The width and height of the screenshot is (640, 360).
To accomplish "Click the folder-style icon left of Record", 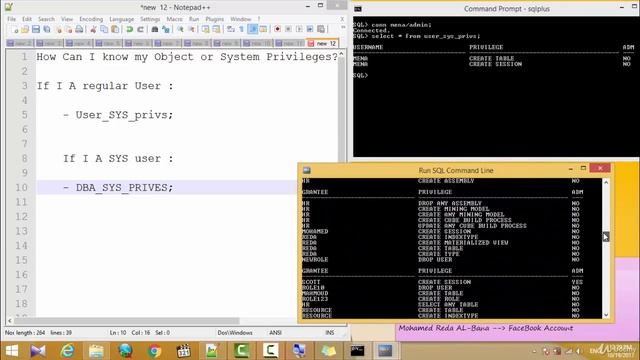I will click(x=263, y=29).
